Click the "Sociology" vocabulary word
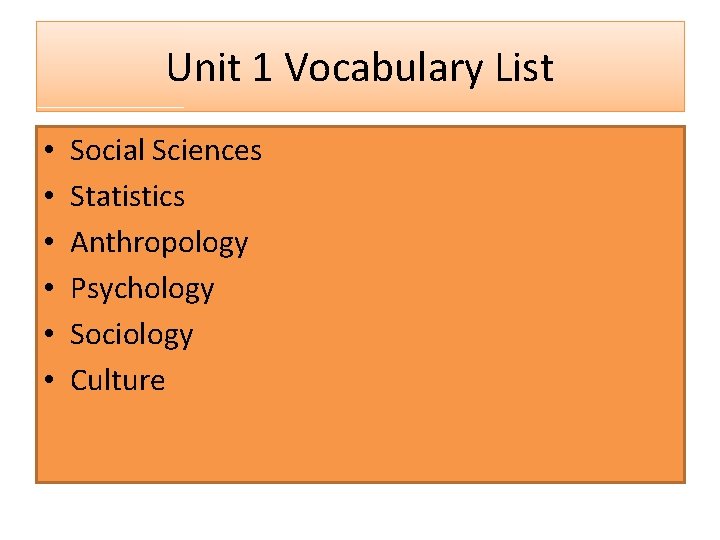Screen dimensions: 720x540 click(x=131, y=335)
